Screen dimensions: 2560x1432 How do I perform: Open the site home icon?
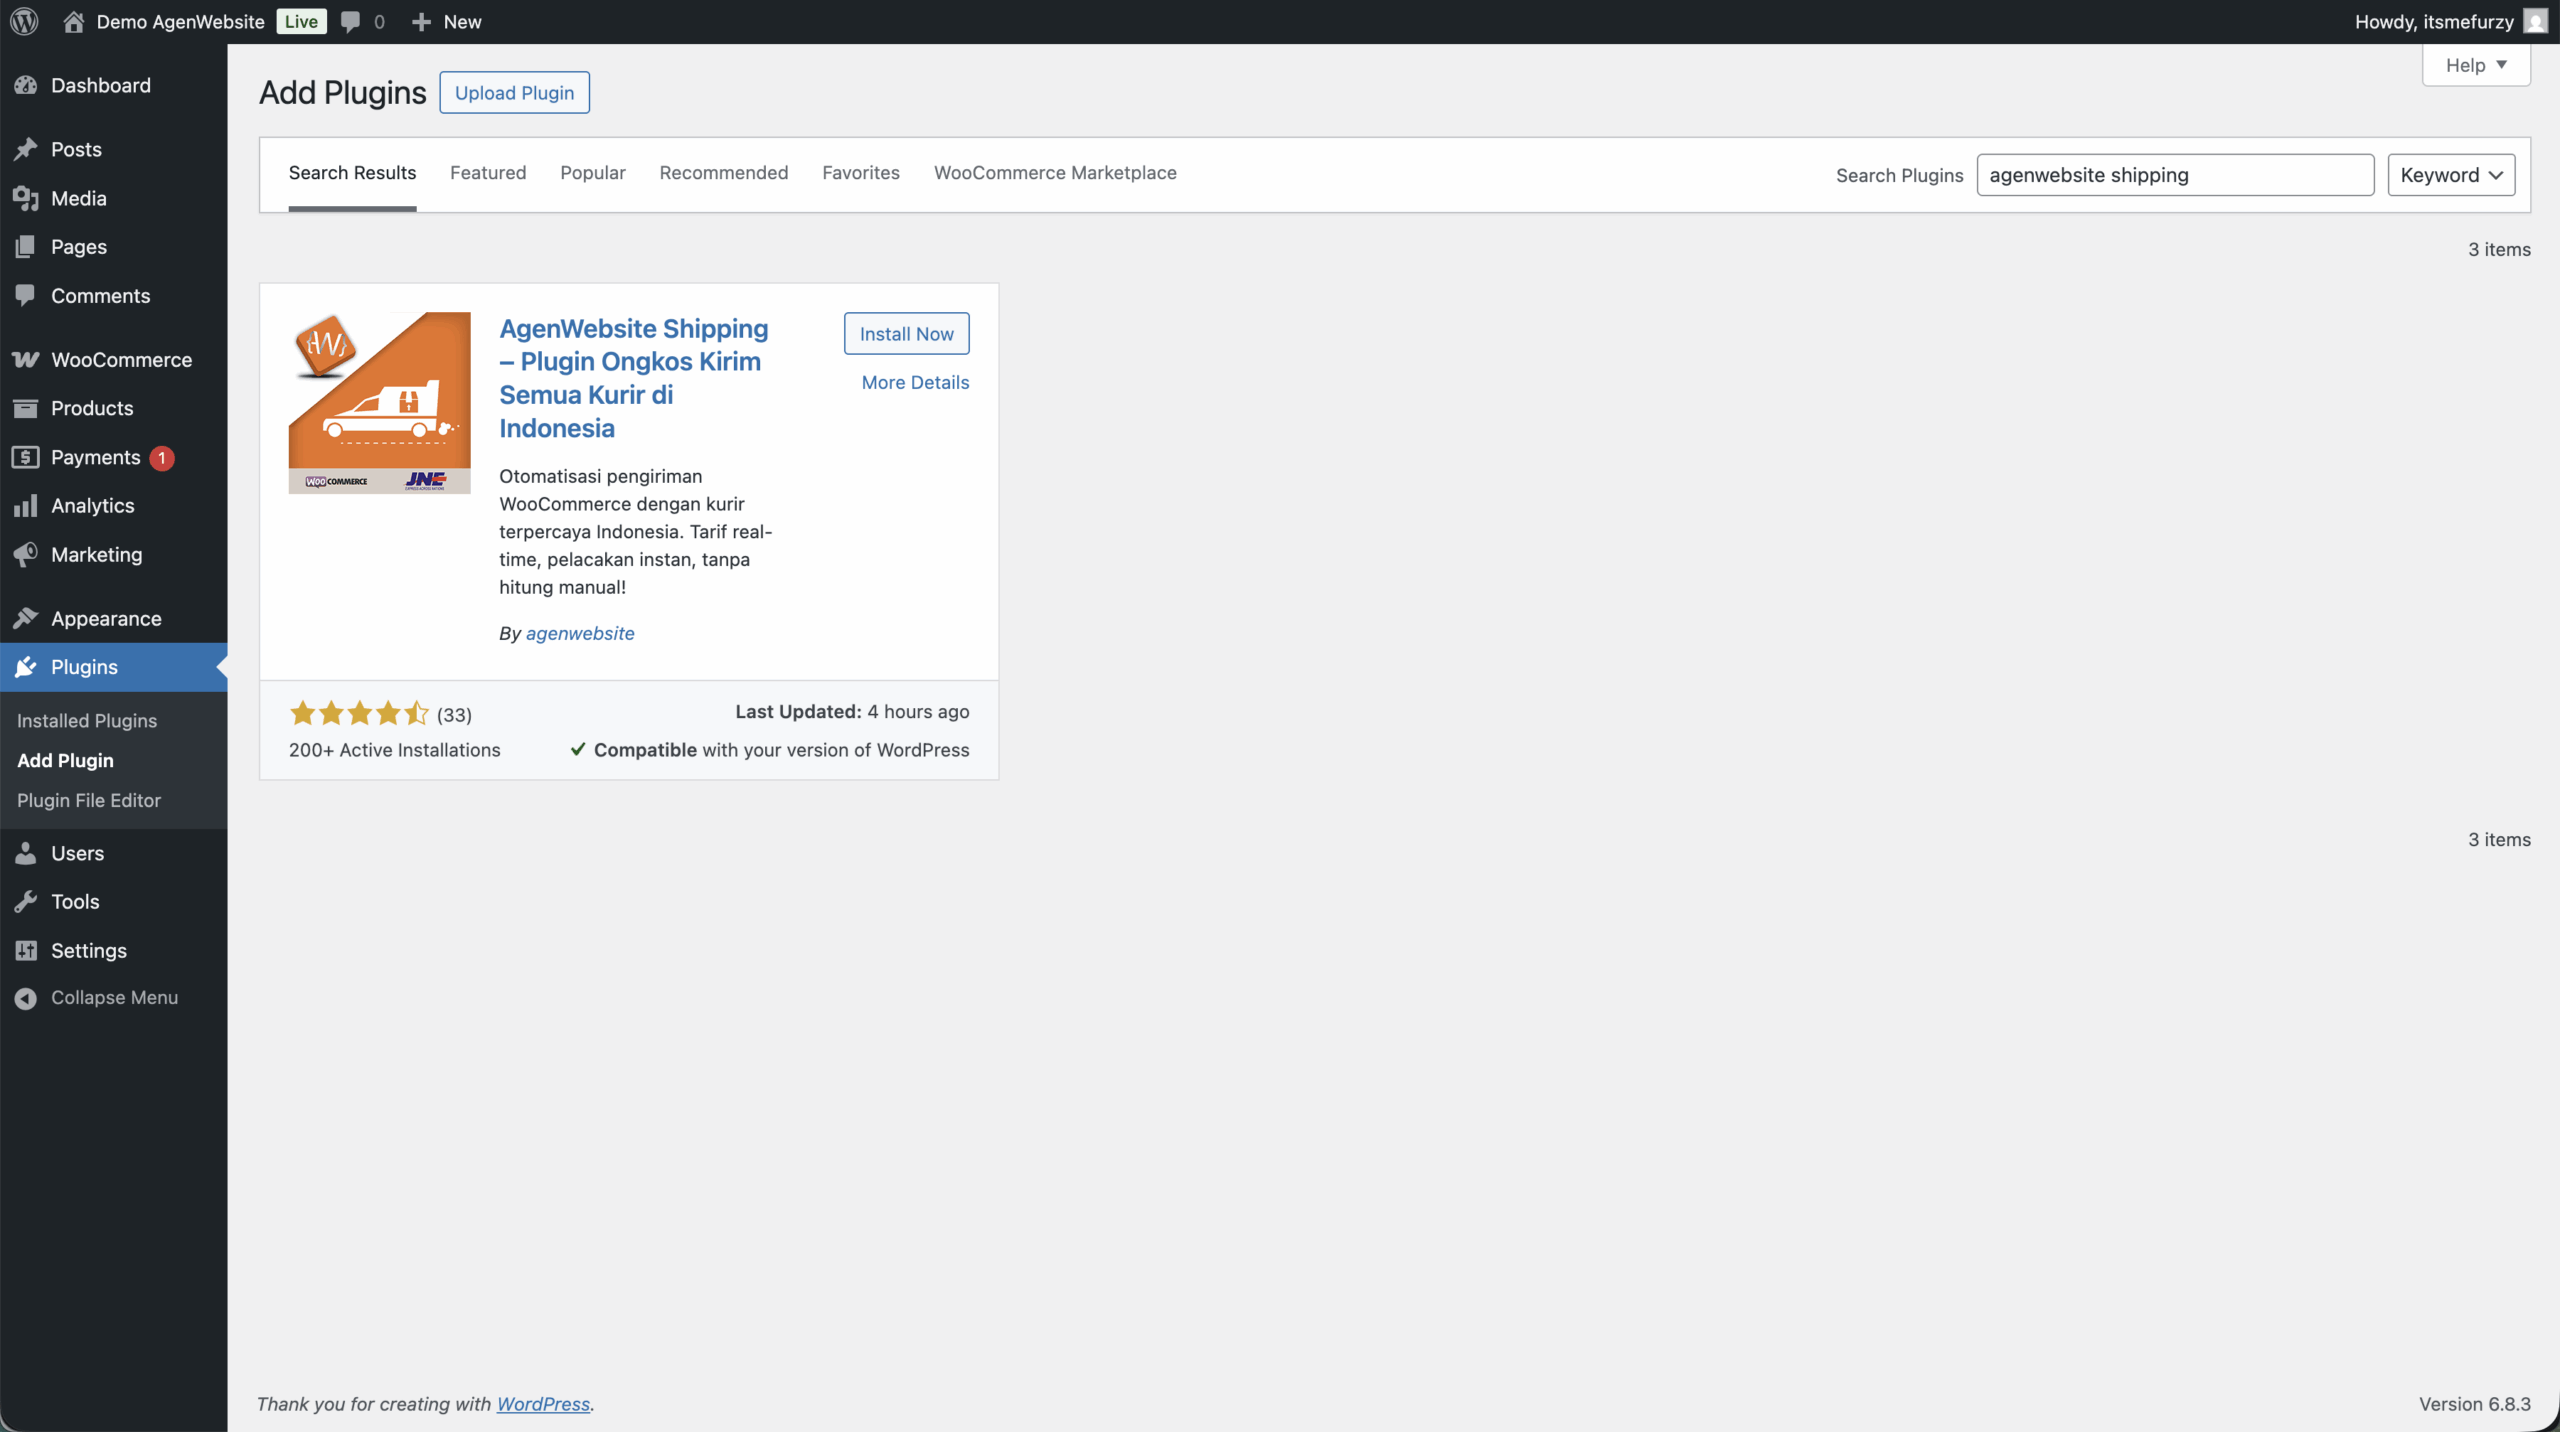(x=73, y=21)
